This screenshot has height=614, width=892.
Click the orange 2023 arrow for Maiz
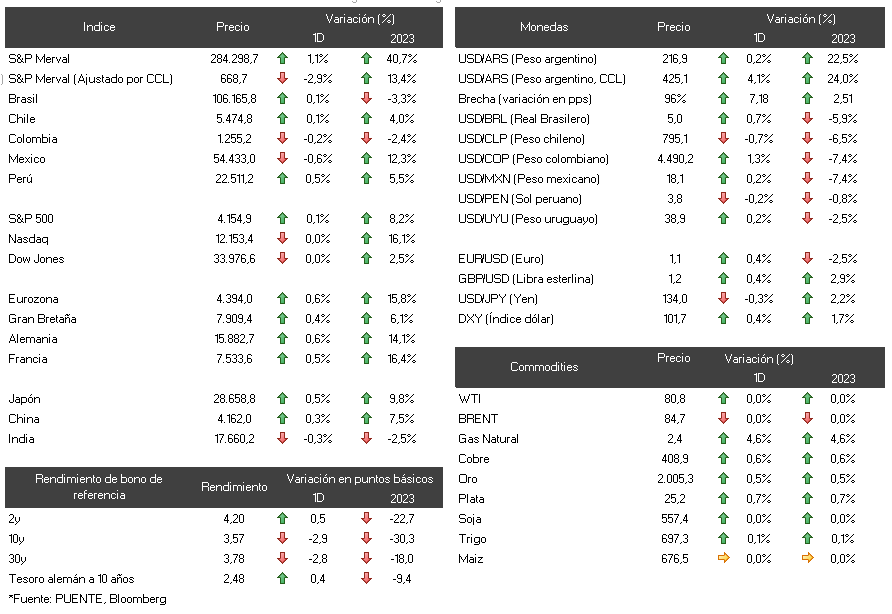point(807,558)
